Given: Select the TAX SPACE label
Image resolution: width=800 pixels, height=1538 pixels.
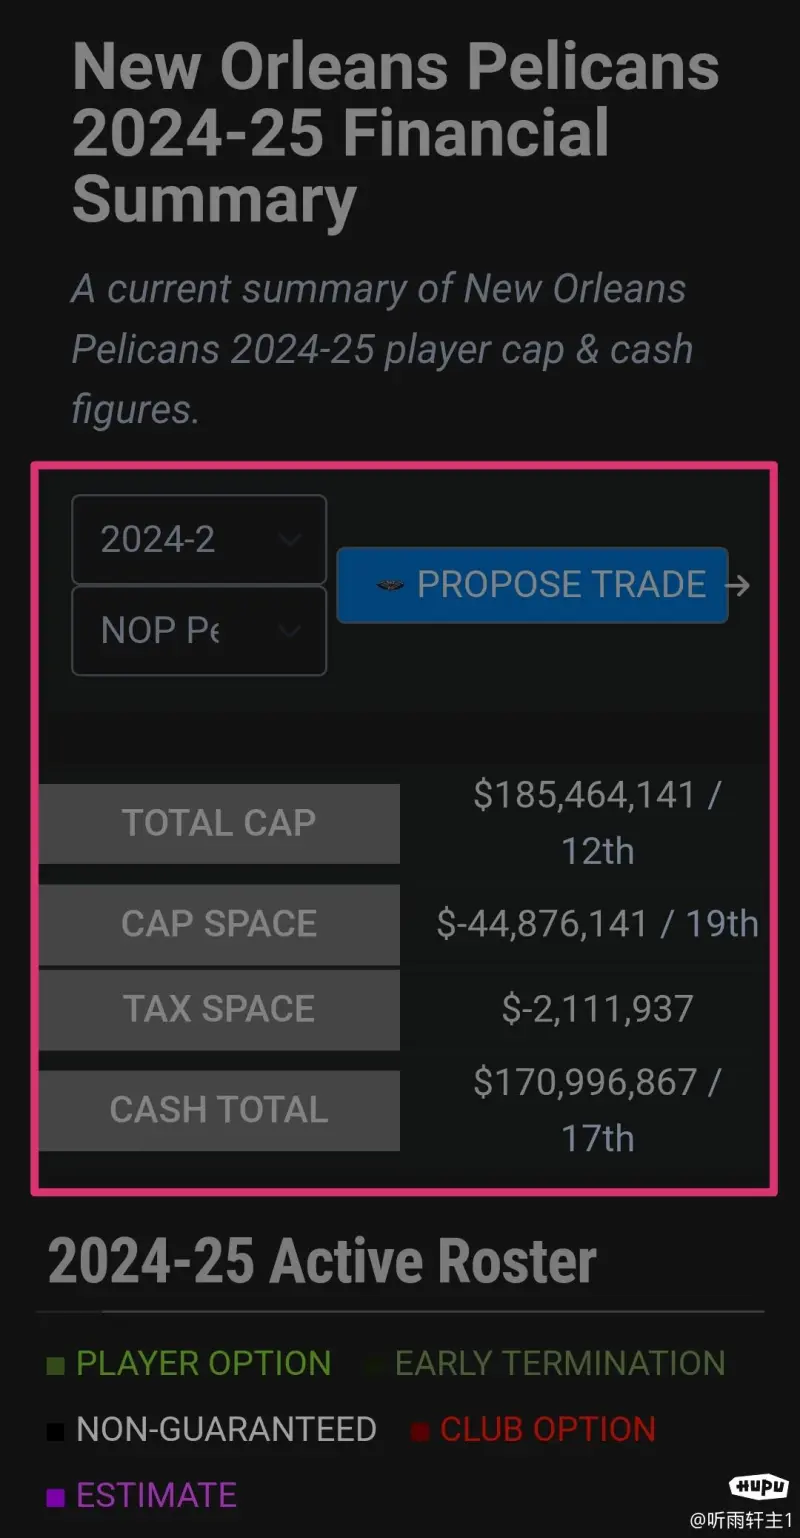Looking at the screenshot, I should (x=219, y=1009).
